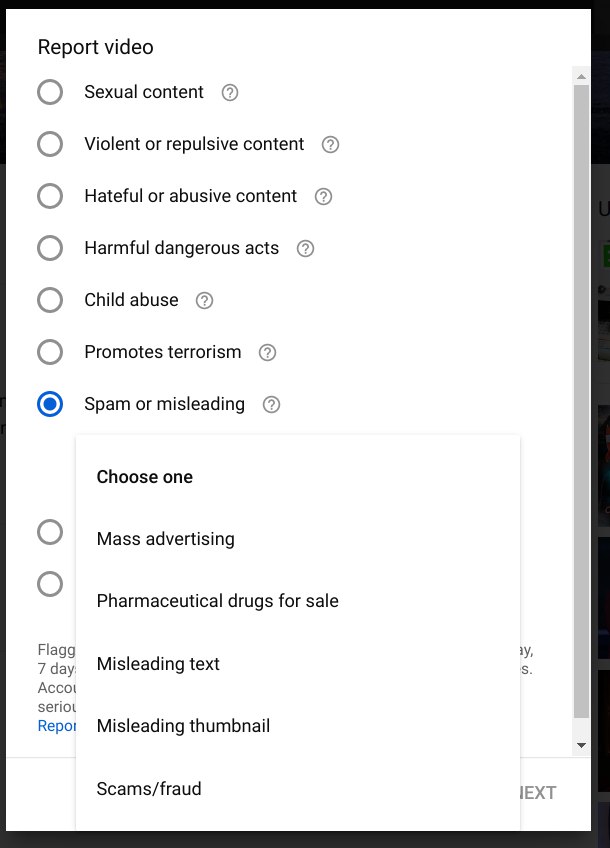Click help icon next to Harmful dangerous acts
The width and height of the screenshot is (610, 848).
306,249
